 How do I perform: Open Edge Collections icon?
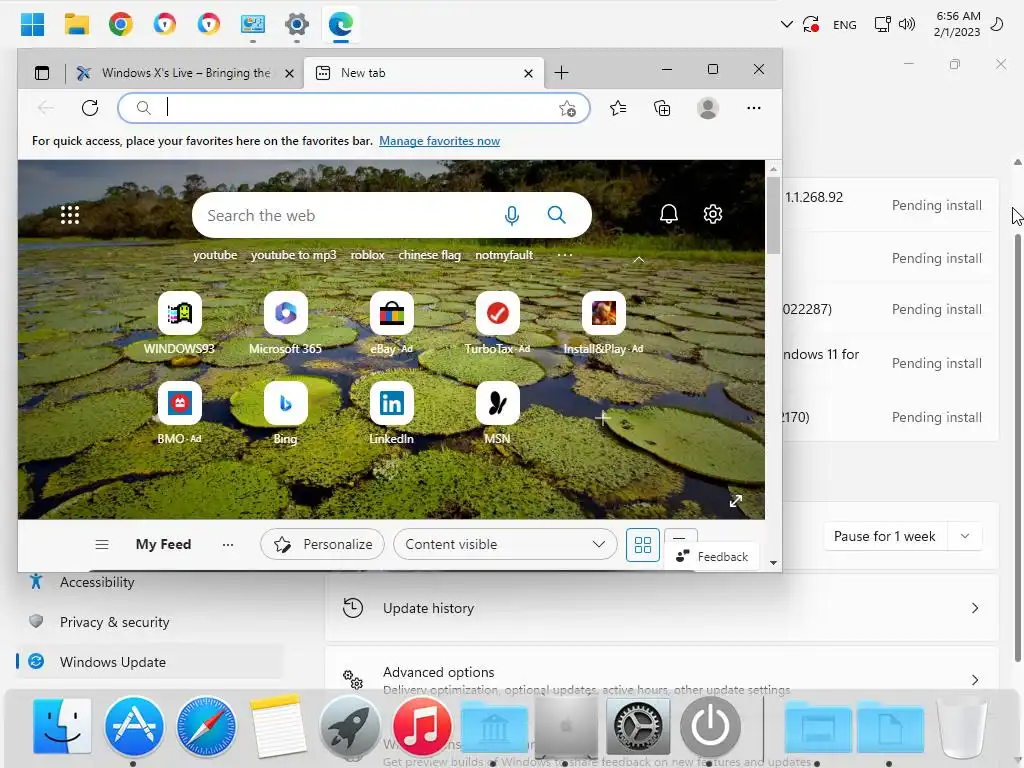point(662,108)
